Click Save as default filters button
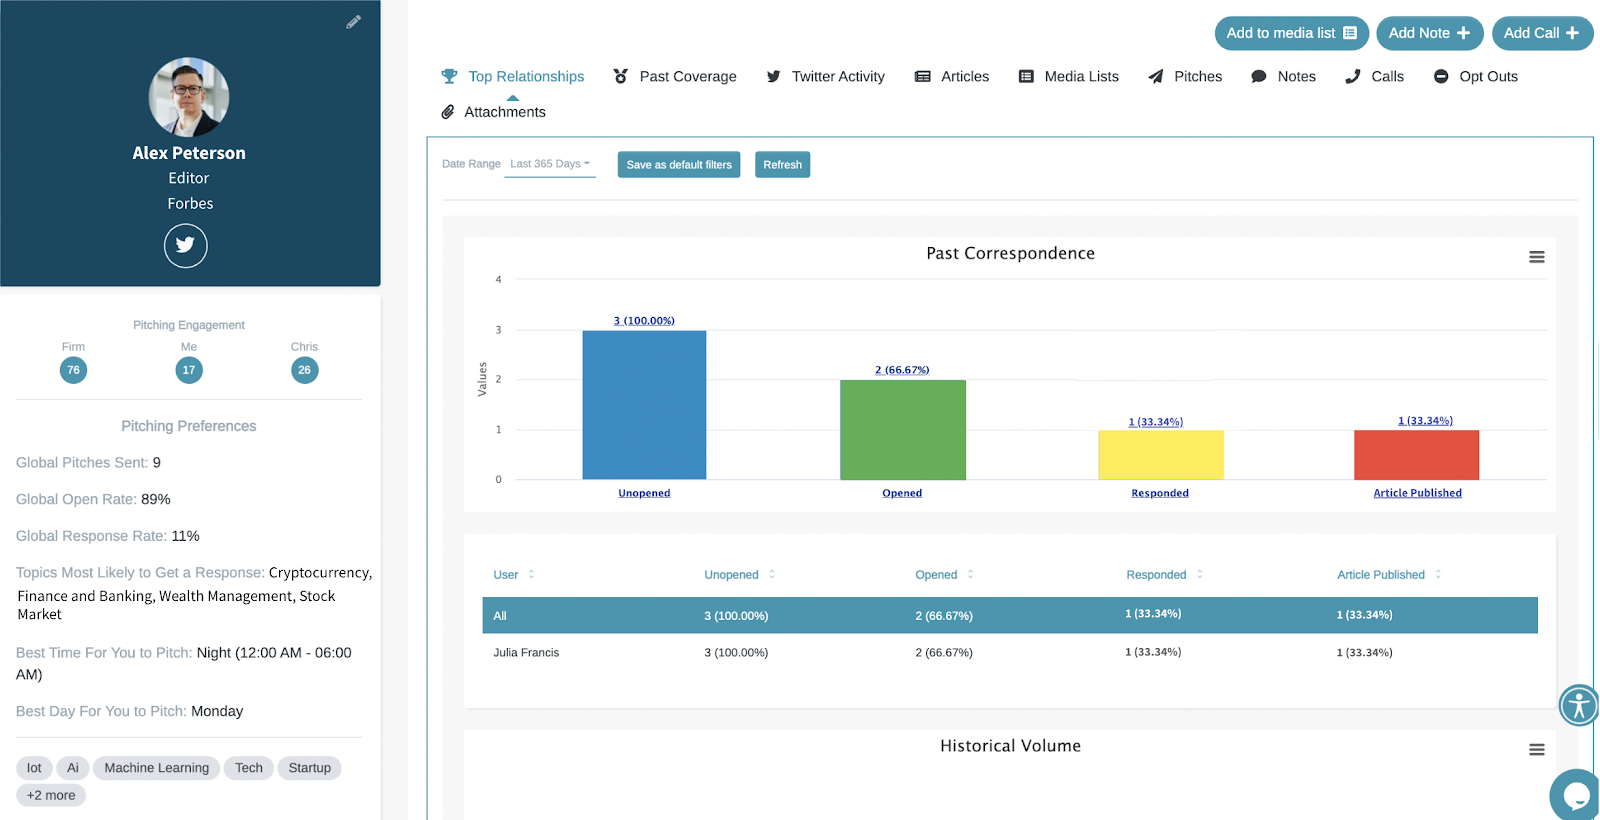The width and height of the screenshot is (1600, 820). click(679, 165)
